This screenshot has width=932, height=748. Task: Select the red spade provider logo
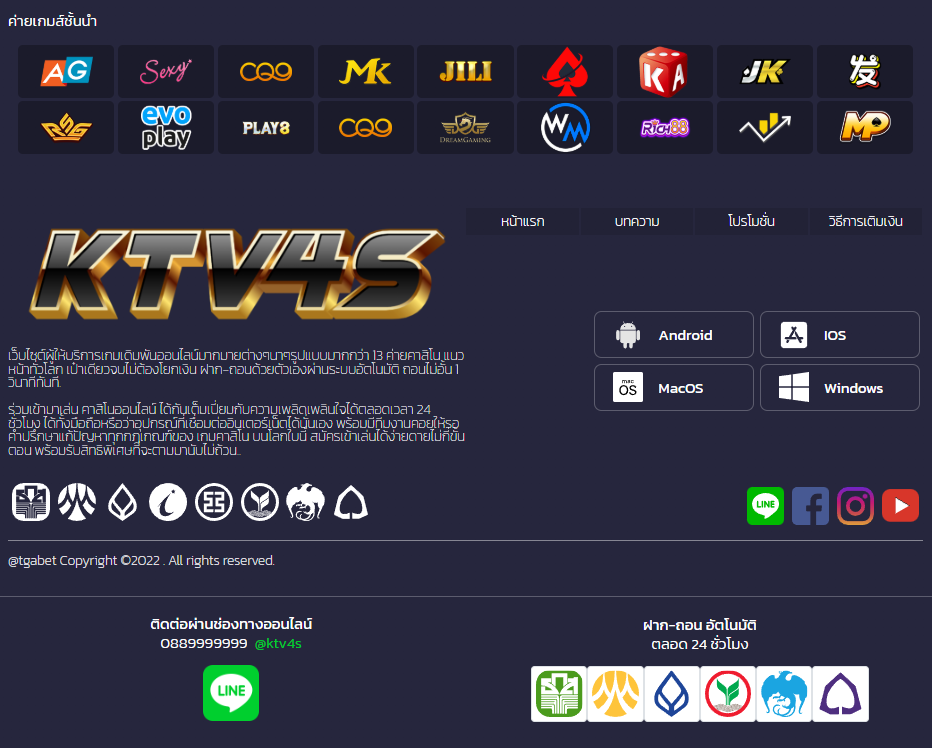tap(565, 71)
